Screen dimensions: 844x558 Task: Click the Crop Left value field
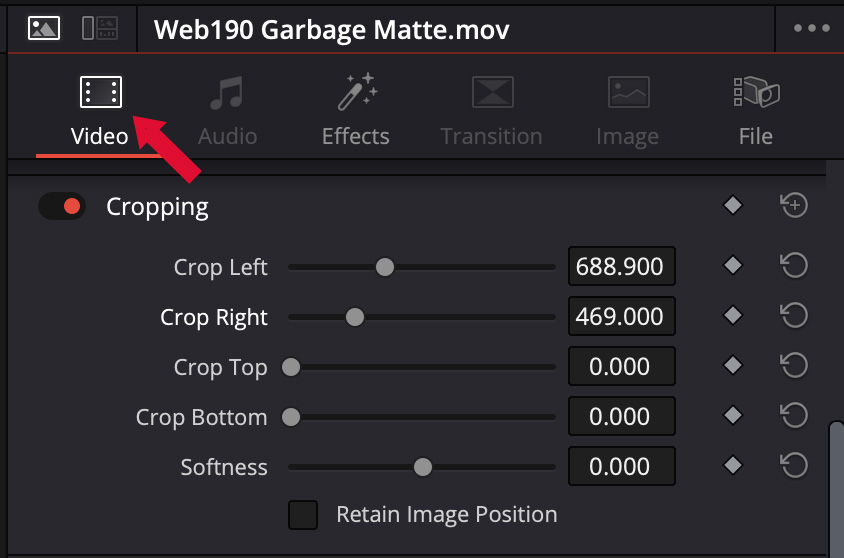[x=621, y=267]
